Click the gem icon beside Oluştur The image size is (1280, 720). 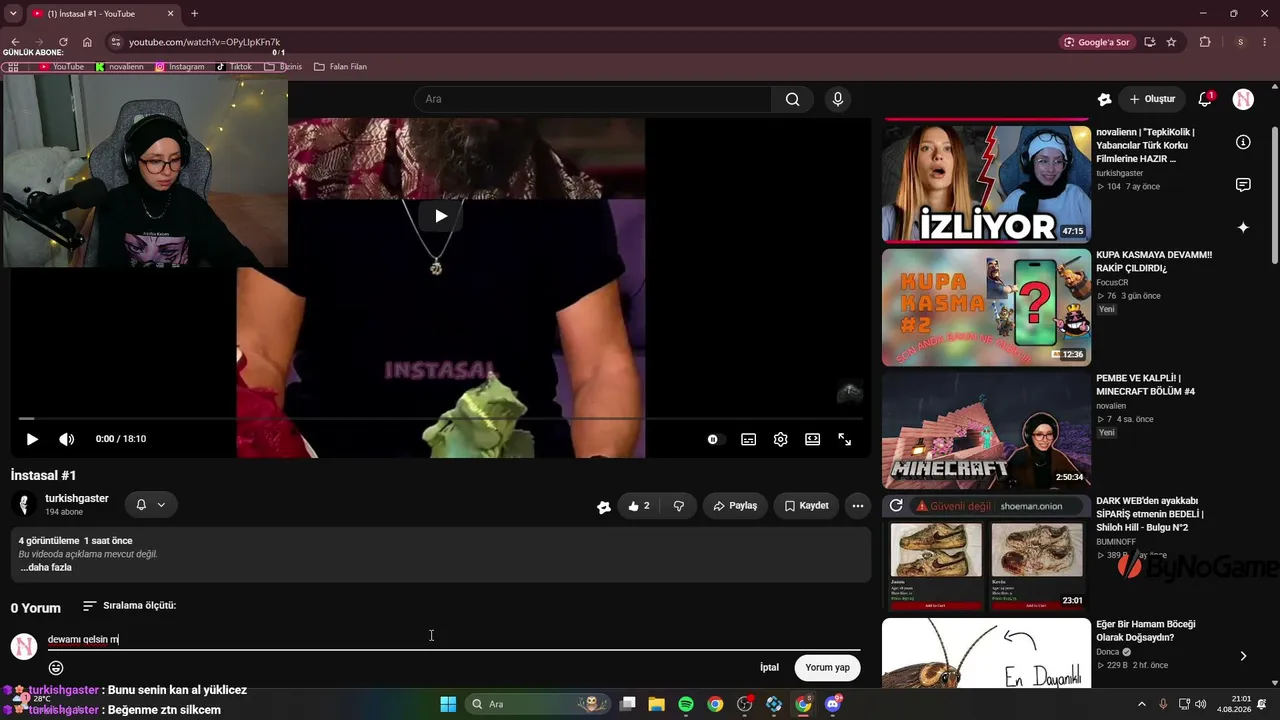point(1104,99)
